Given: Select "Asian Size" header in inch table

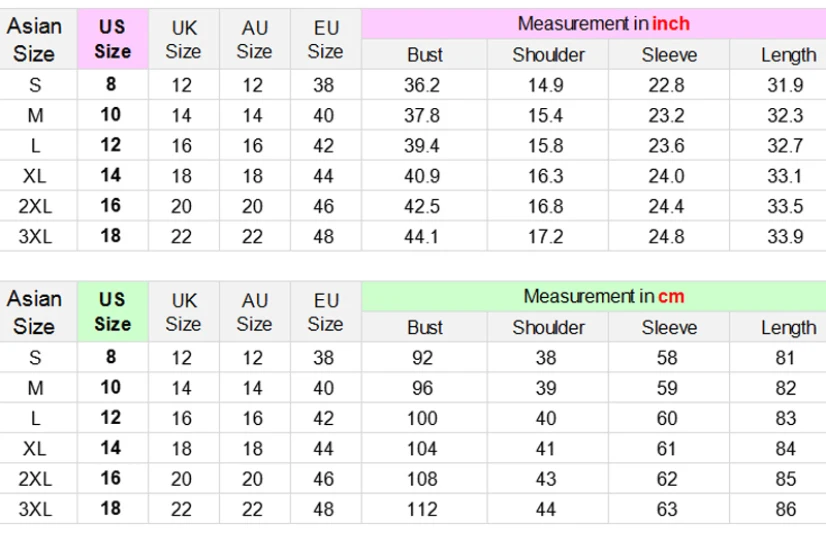Looking at the screenshot, I should (34, 40).
